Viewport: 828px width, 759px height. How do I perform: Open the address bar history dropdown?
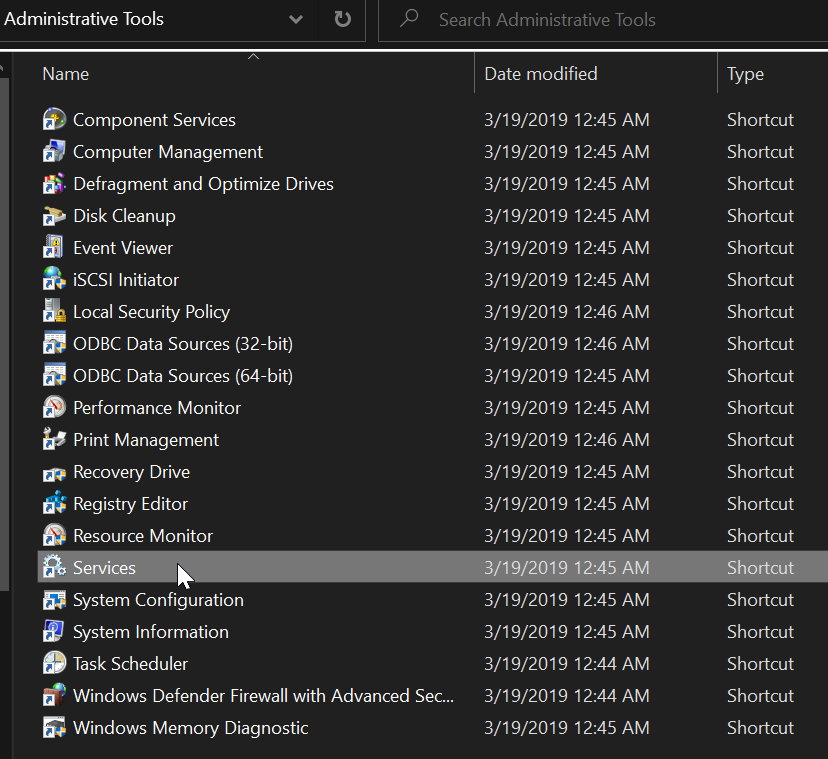[x=296, y=20]
